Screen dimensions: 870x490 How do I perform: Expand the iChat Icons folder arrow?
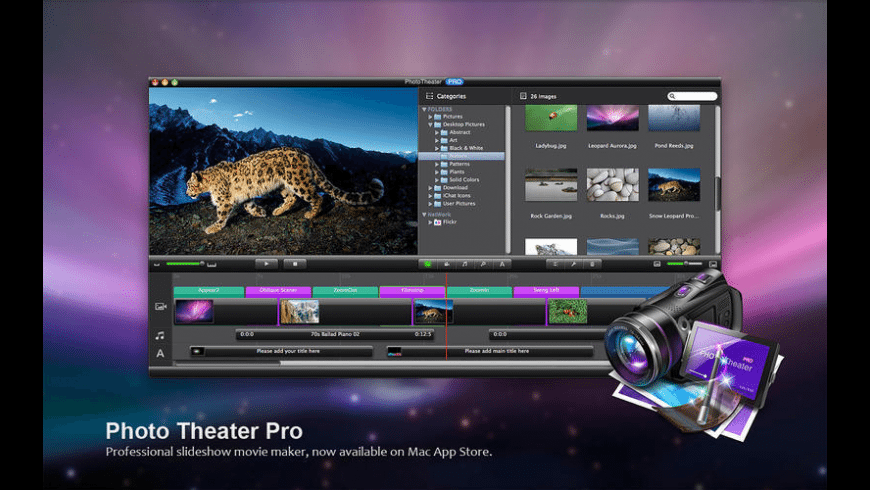(x=430, y=196)
